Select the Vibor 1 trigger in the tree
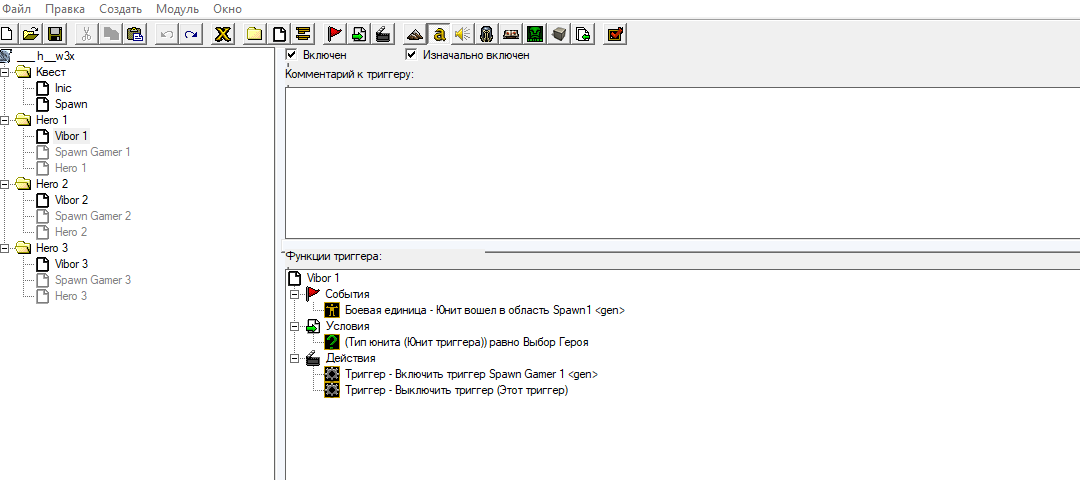Image resolution: width=1080 pixels, height=480 pixels. (71, 136)
